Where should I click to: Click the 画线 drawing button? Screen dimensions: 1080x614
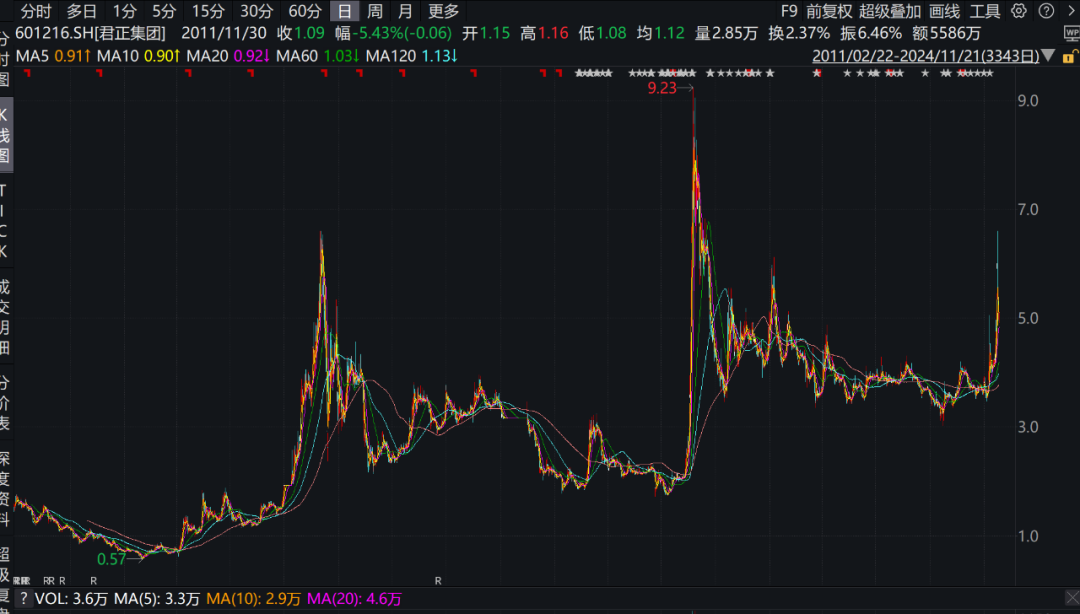[x=944, y=12]
